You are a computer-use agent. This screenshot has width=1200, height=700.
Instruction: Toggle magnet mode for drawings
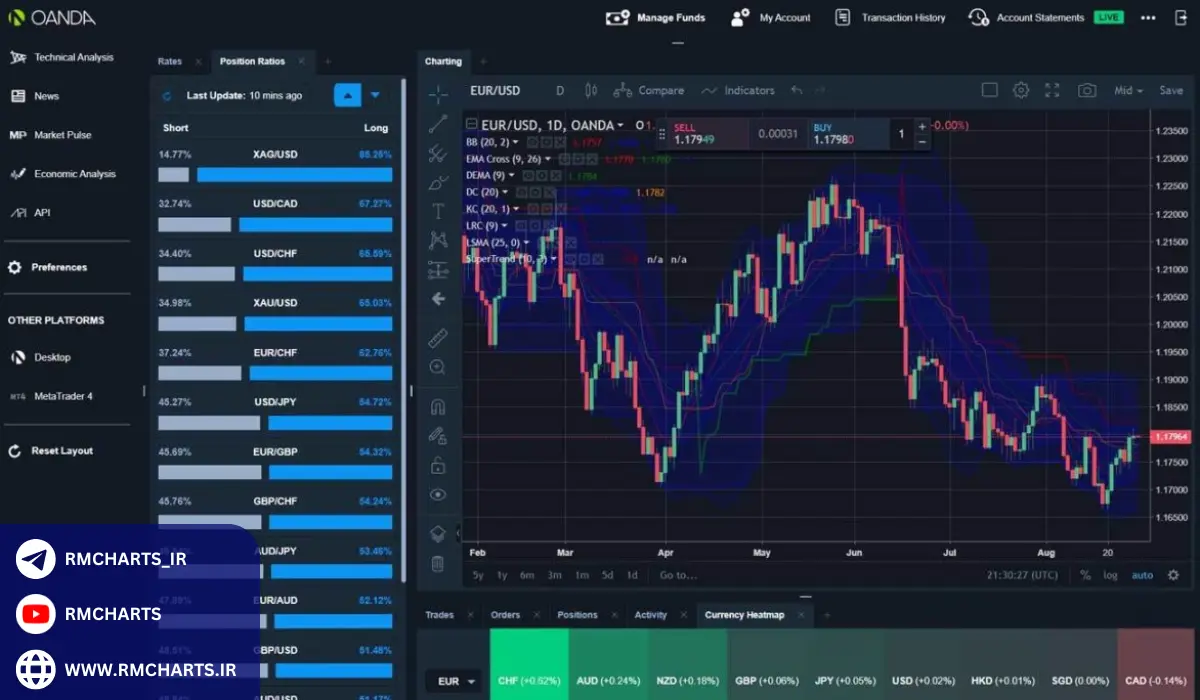click(437, 407)
